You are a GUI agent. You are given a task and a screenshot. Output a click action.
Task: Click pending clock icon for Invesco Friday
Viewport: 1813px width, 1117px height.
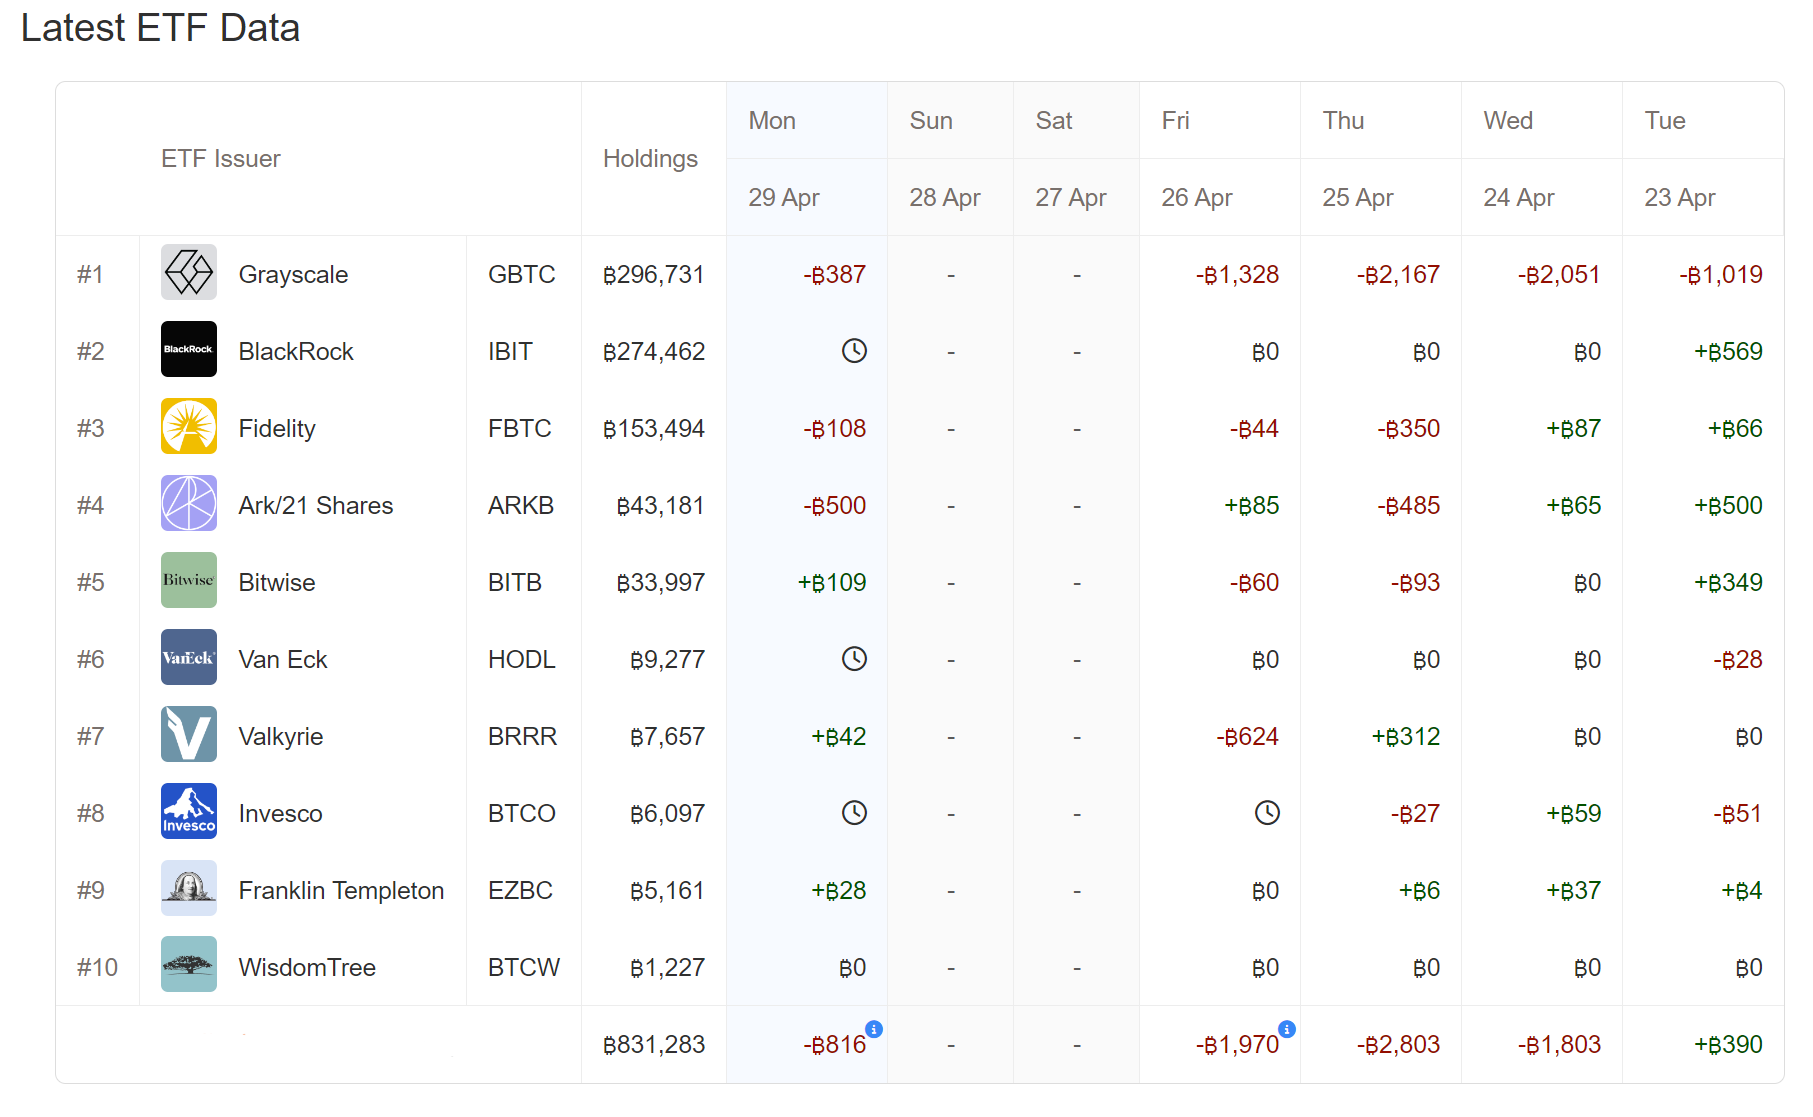(x=1267, y=813)
